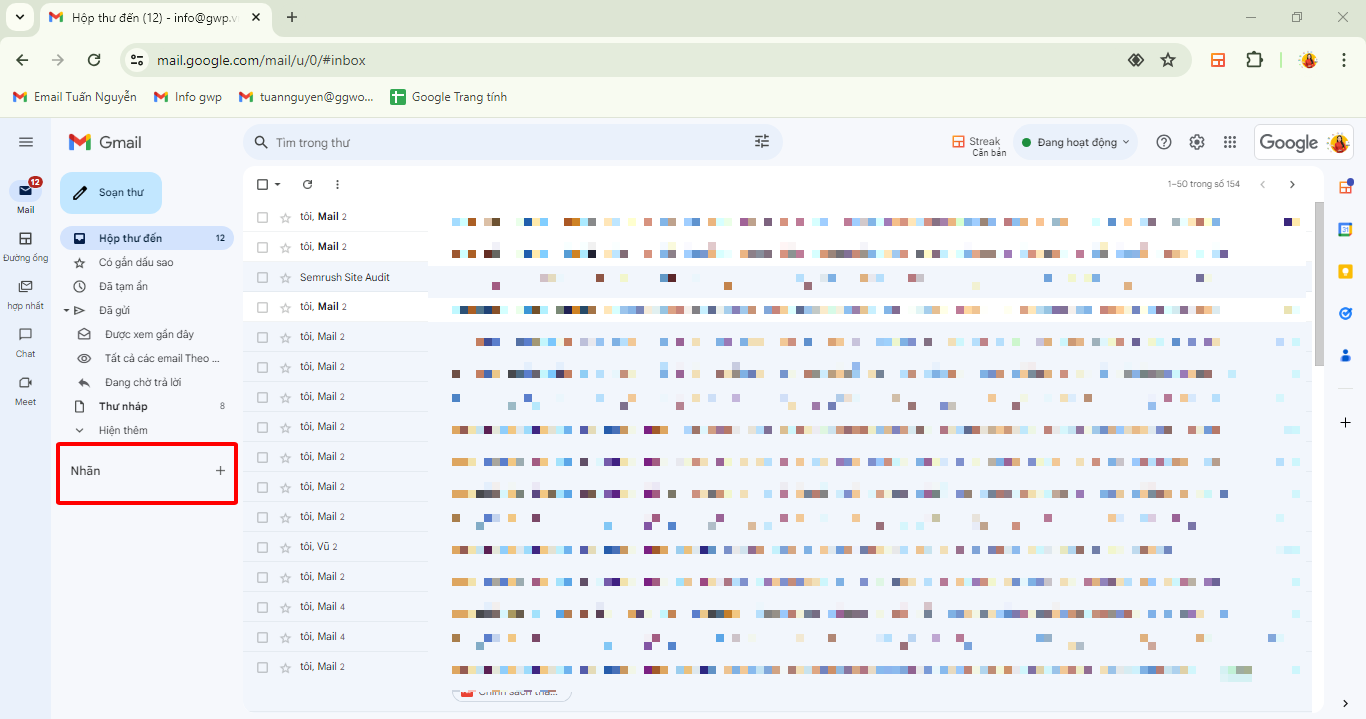The image size is (1366, 719).
Task: Open the Google apps grid icon
Action: point(1230,142)
